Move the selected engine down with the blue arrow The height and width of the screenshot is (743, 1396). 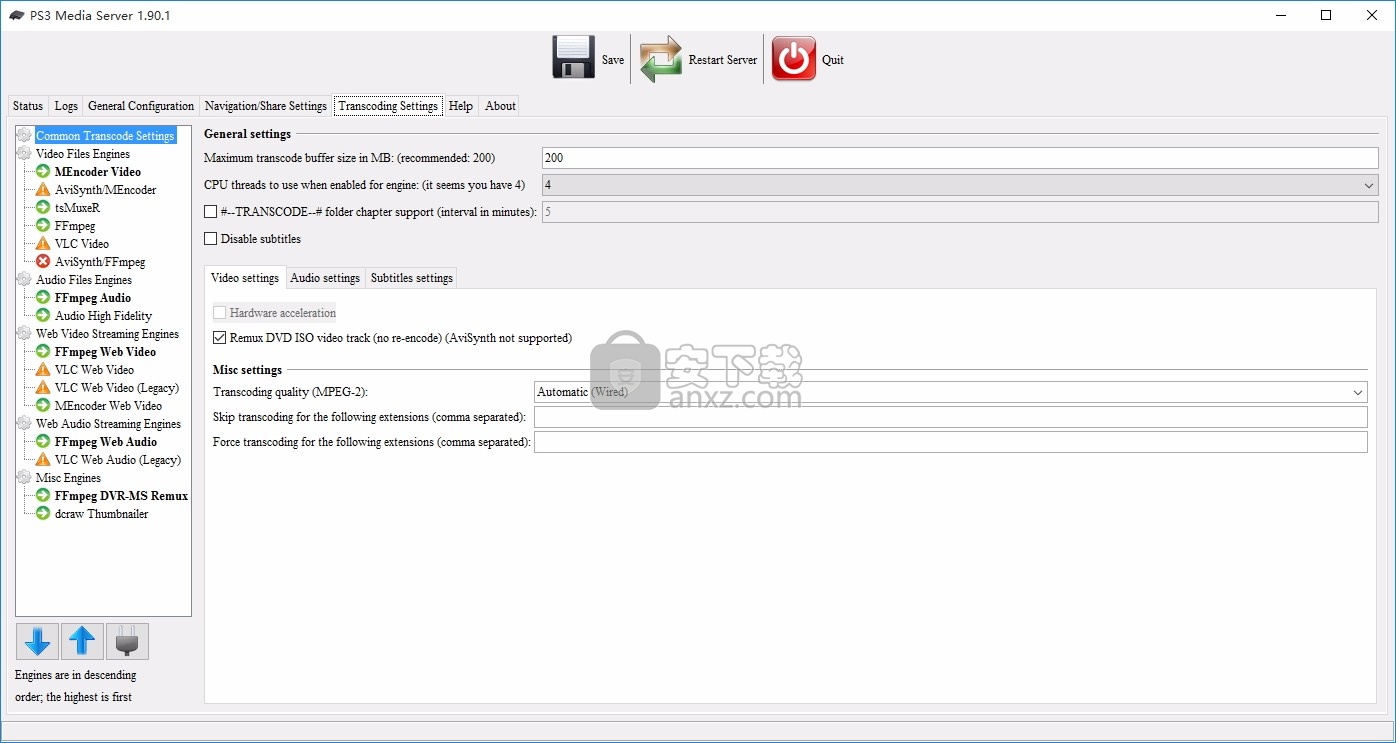(x=37, y=641)
